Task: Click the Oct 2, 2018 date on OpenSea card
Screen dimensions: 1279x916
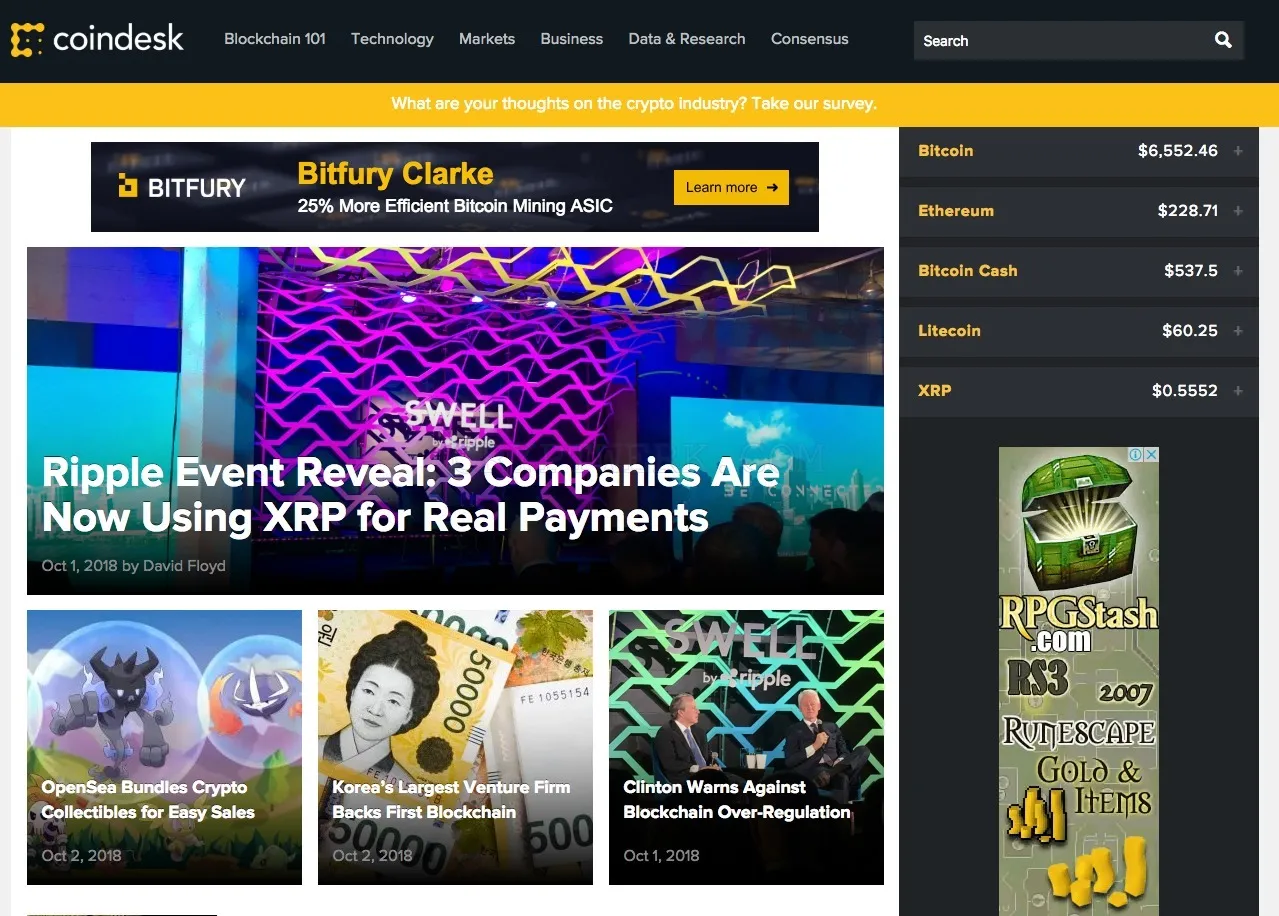Action: pos(82,856)
